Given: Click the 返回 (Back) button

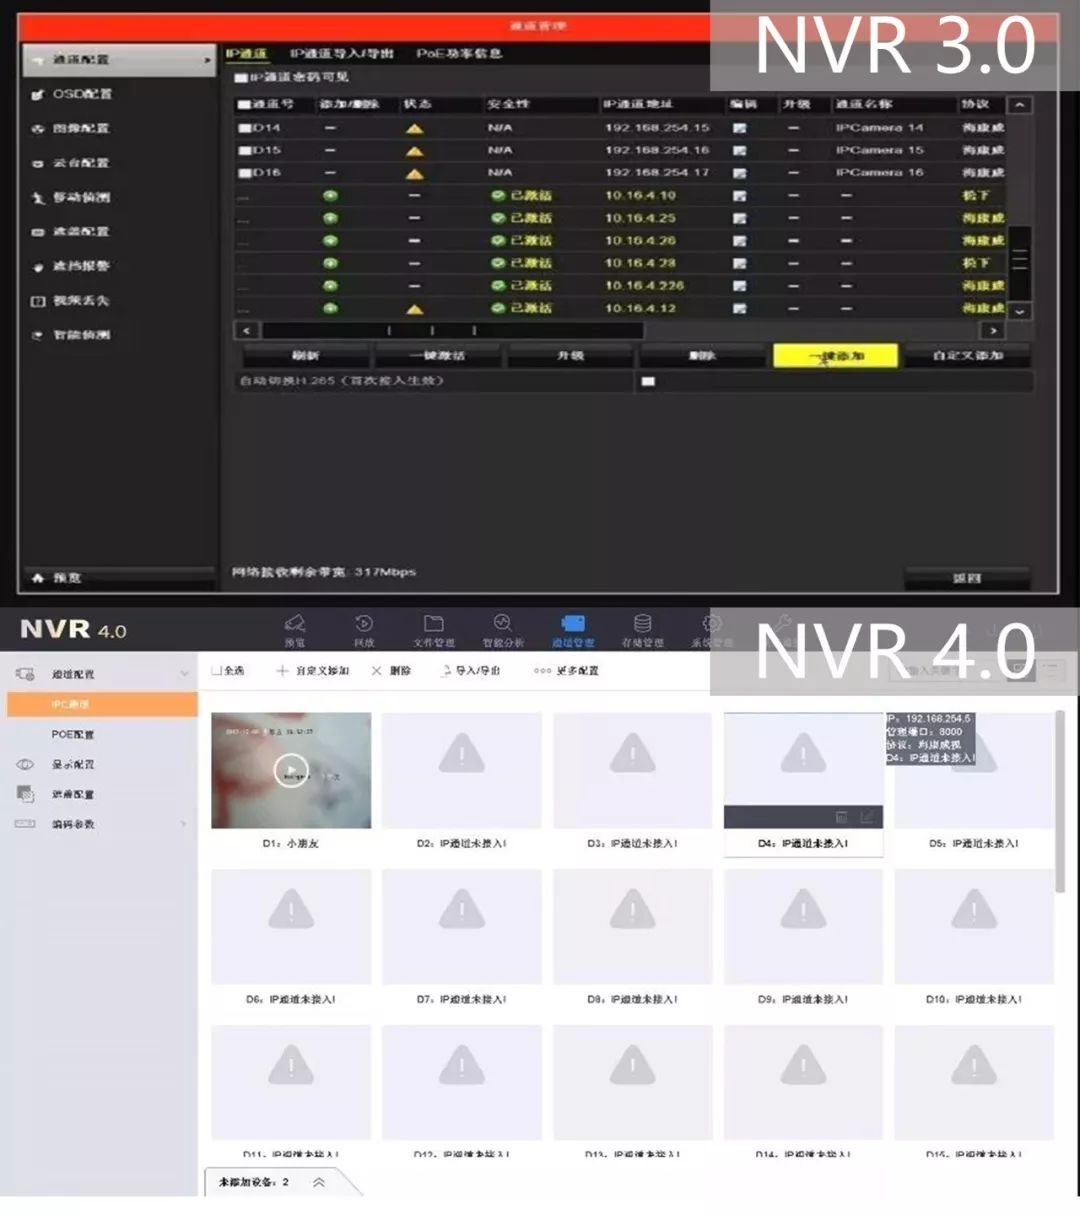Looking at the screenshot, I should 967,578.
